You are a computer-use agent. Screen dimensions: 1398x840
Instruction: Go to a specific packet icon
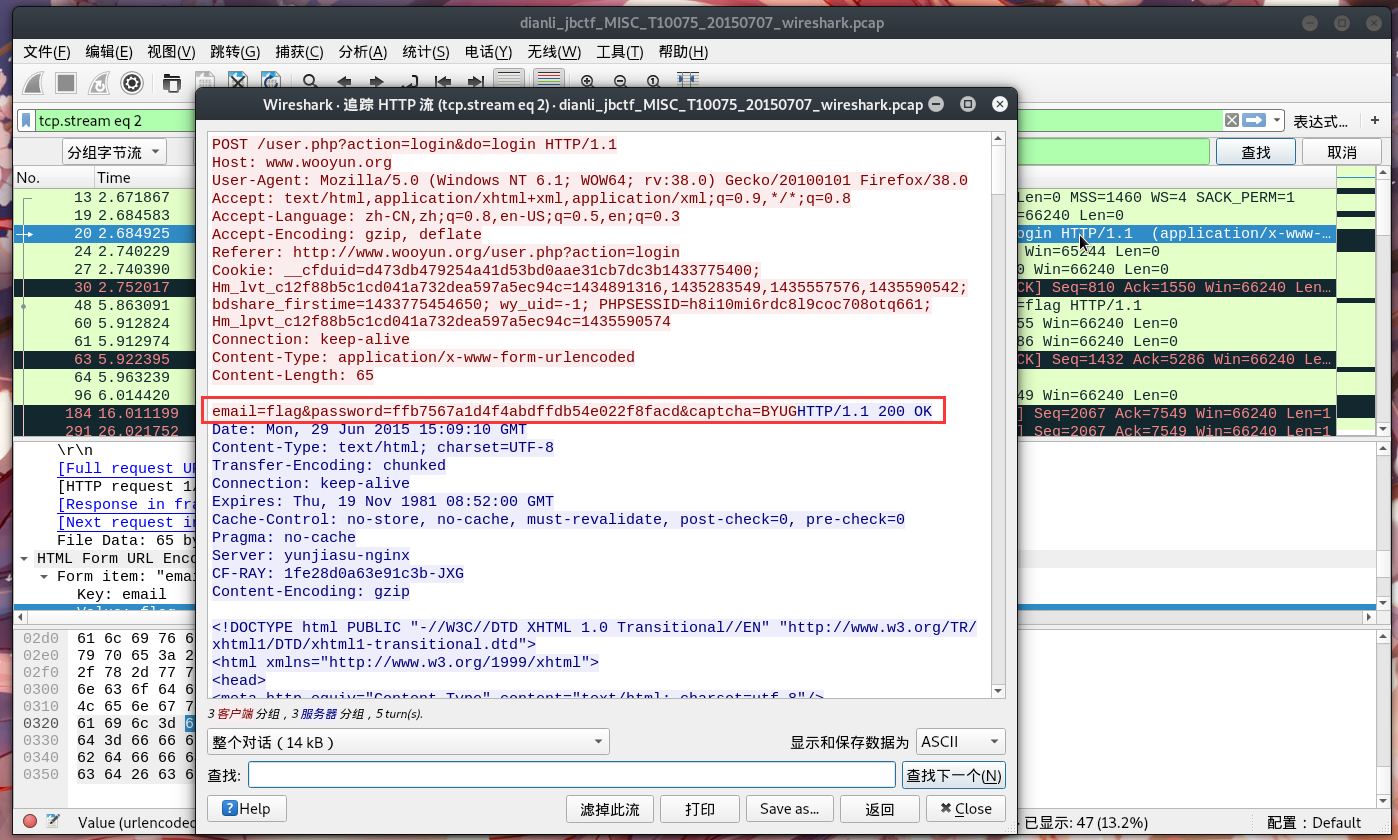pos(409,83)
